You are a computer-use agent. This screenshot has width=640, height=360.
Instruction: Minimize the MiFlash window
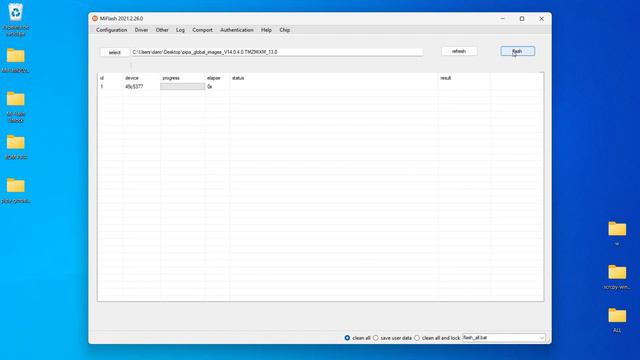502,18
